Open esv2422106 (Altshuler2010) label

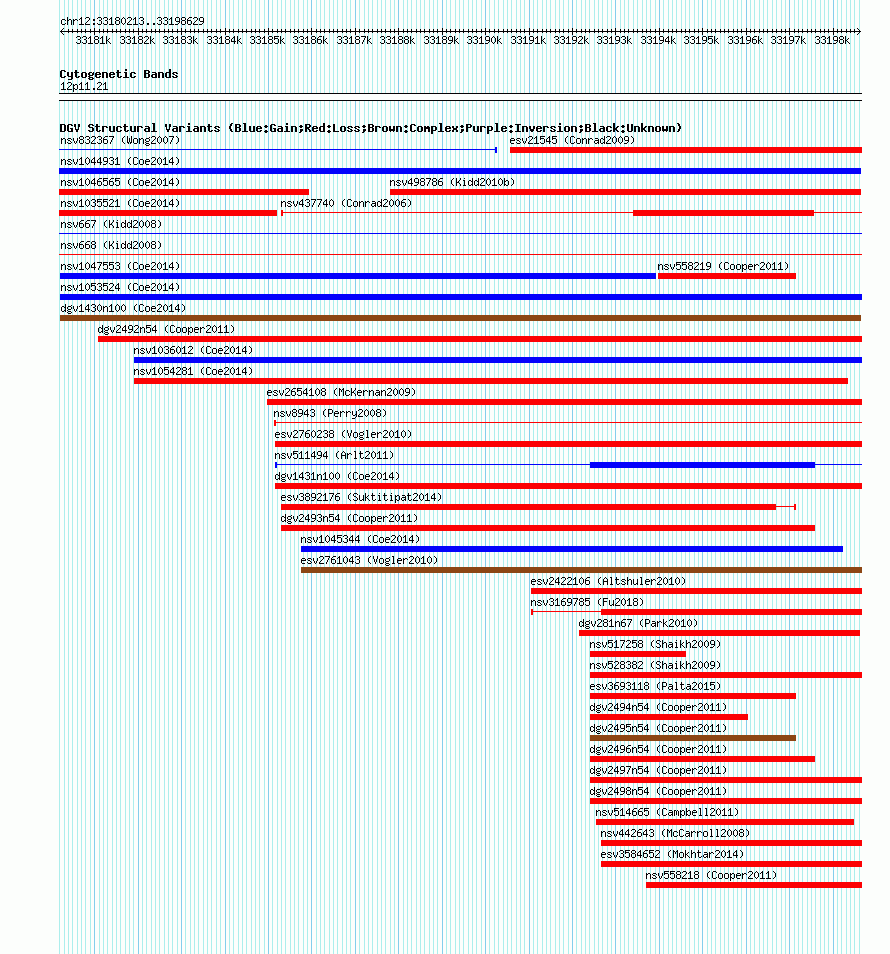tap(608, 581)
